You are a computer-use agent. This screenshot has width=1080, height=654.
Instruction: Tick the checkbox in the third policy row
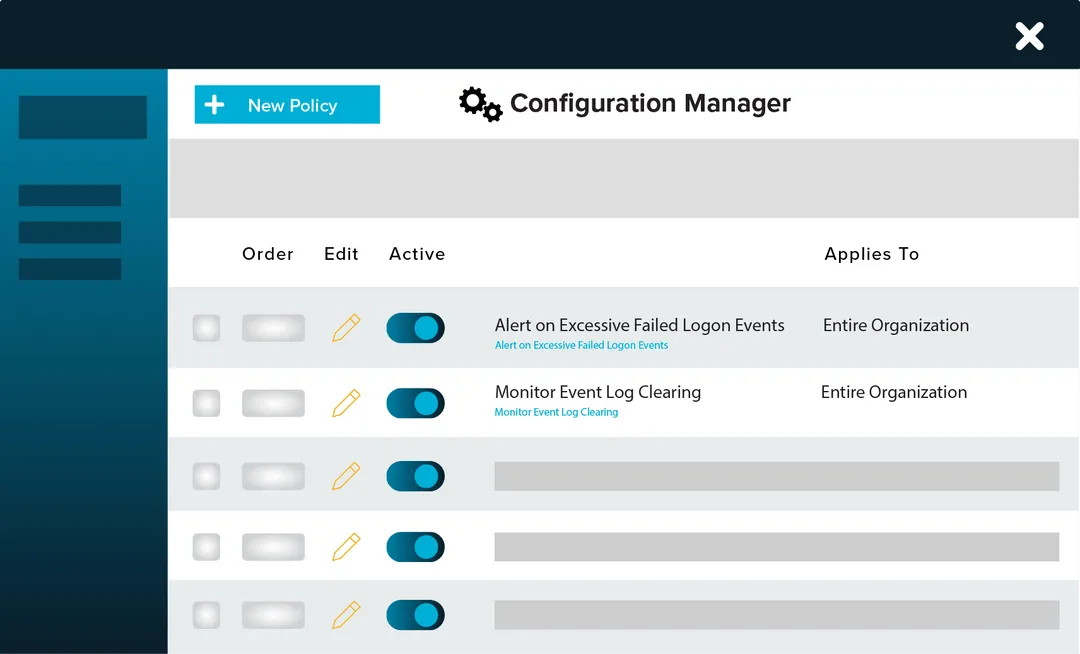click(x=207, y=476)
